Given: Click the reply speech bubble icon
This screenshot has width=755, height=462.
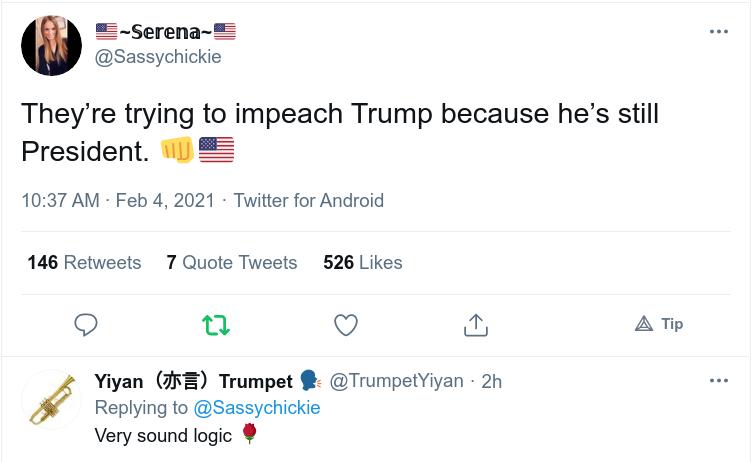Looking at the screenshot, I should tap(86, 324).
